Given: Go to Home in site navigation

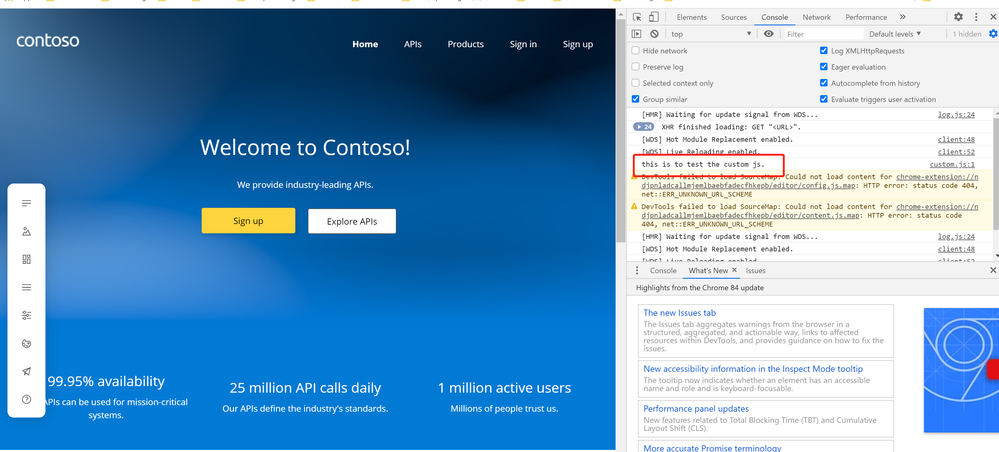Looking at the screenshot, I should coord(365,44).
